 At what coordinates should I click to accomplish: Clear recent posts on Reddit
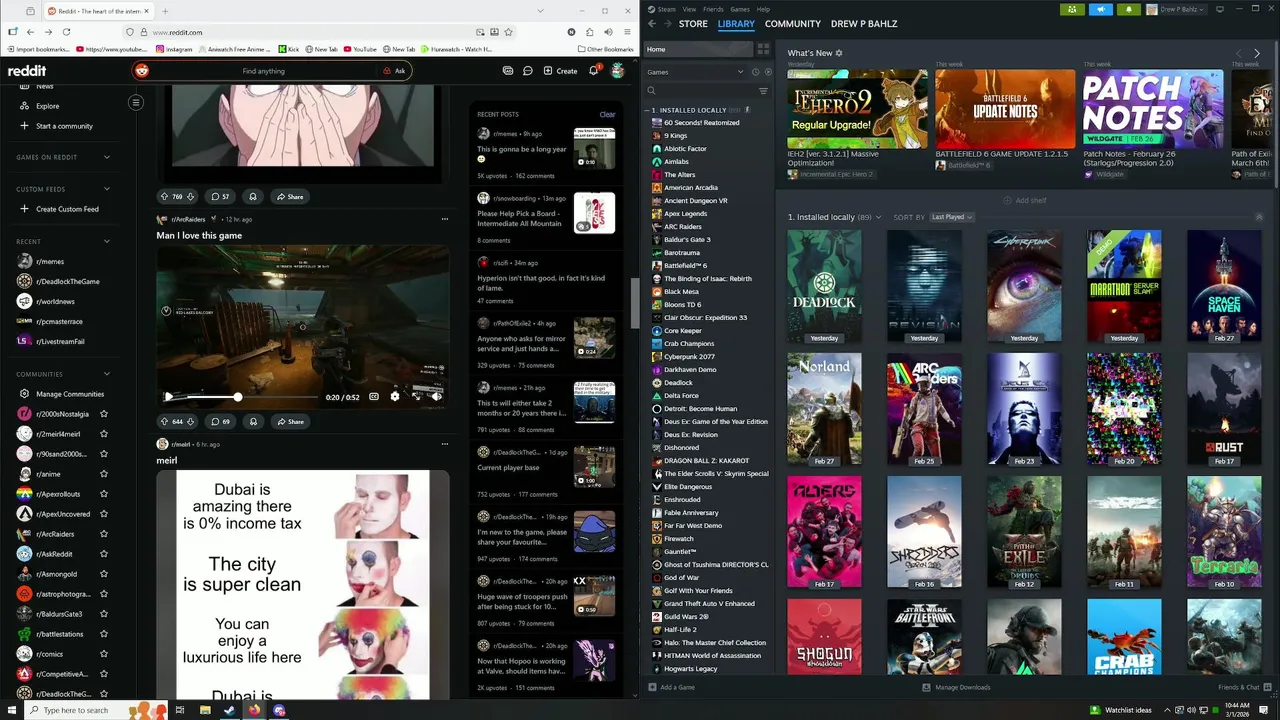(x=607, y=114)
